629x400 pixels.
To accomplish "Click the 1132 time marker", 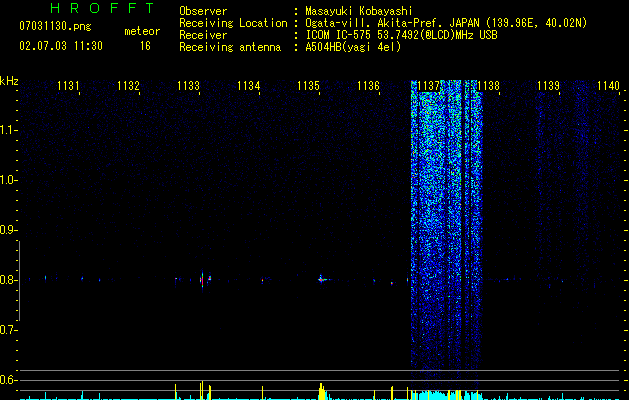I will pos(128,85).
